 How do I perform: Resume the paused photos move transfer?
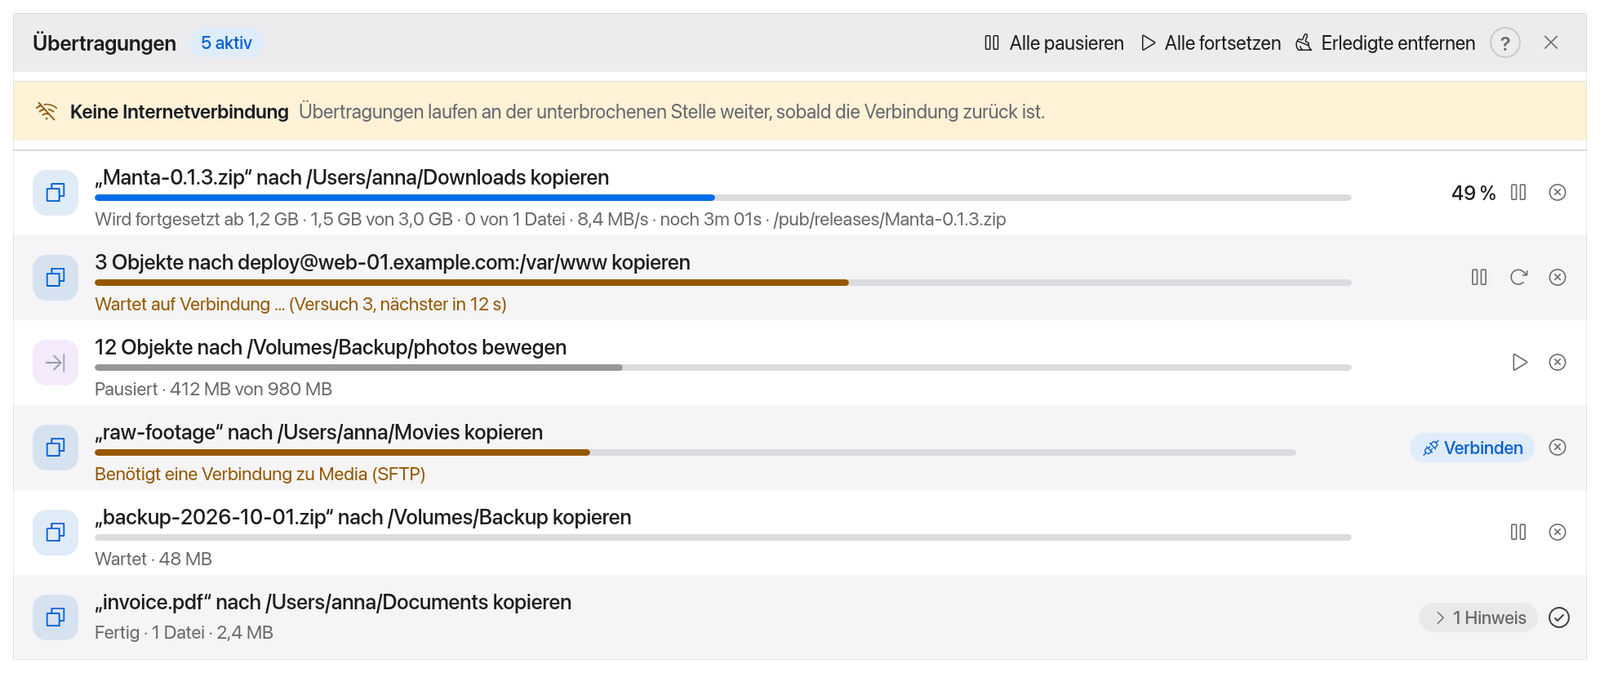point(1518,362)
